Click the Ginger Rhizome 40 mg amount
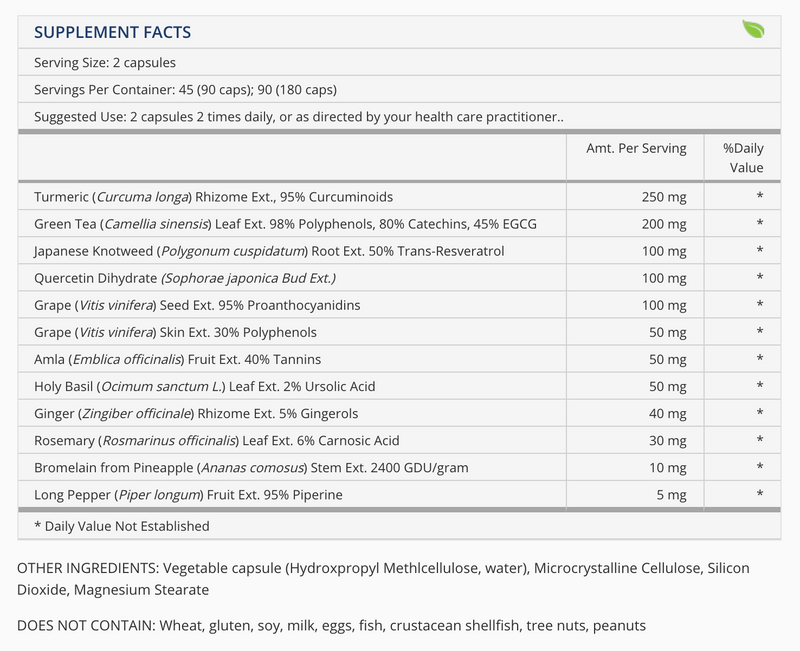Image resolution: width=800 pixels, height=651 pixels. pyautogui.click(x=668, y=413)
